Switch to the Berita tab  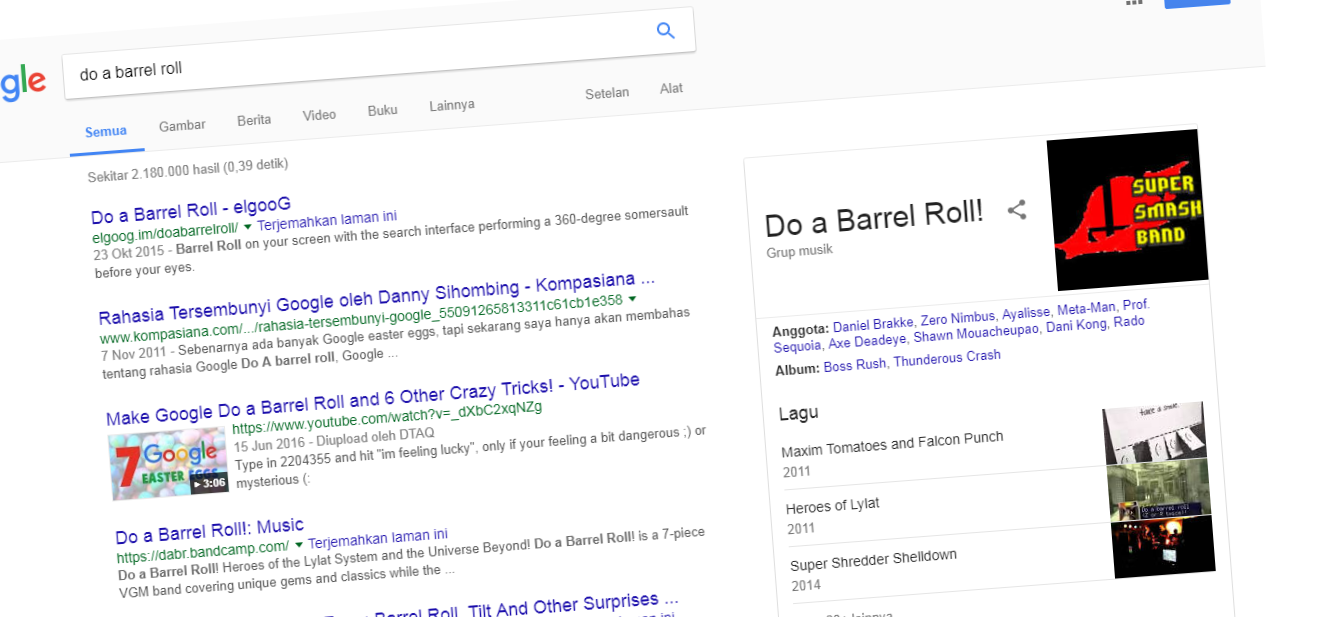(254, 120)
